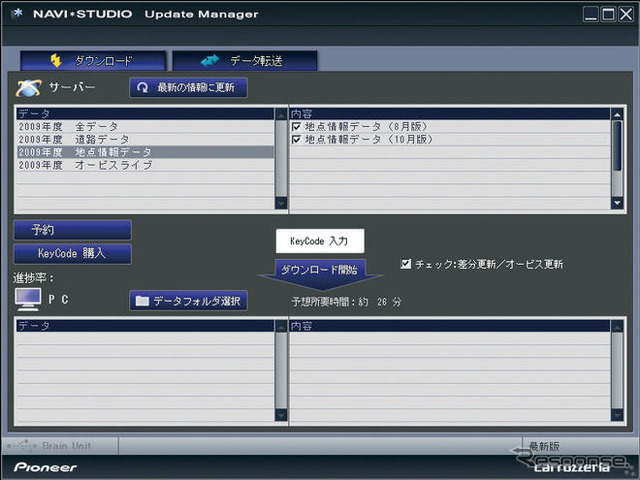
Task: Switch to the ダウンロード tab
Action: tap(93, 61)
